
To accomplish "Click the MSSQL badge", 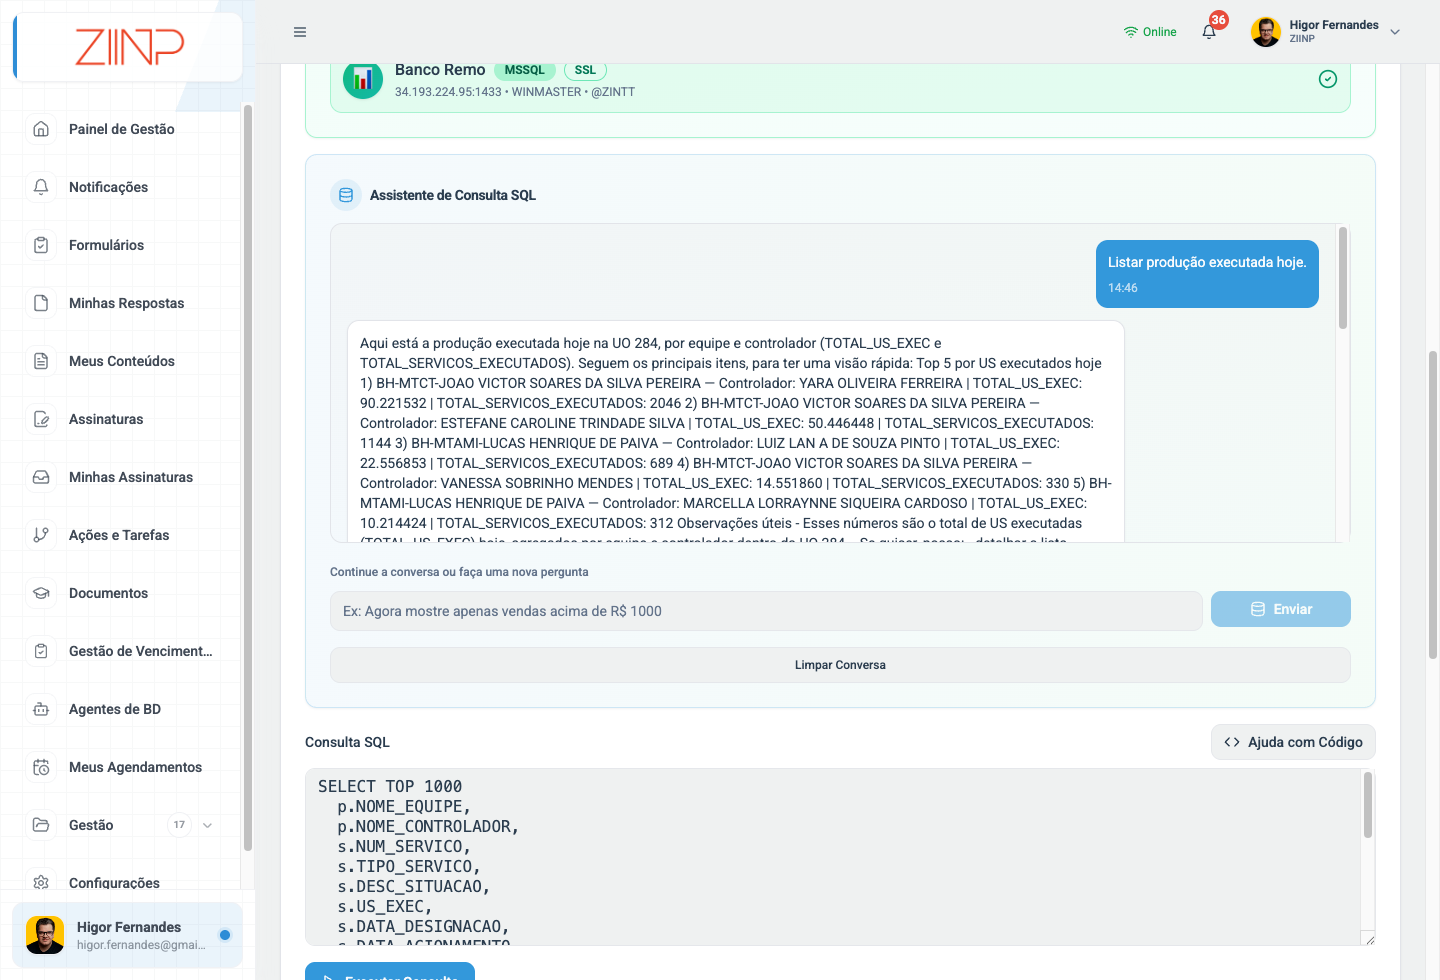I will 525,70.
